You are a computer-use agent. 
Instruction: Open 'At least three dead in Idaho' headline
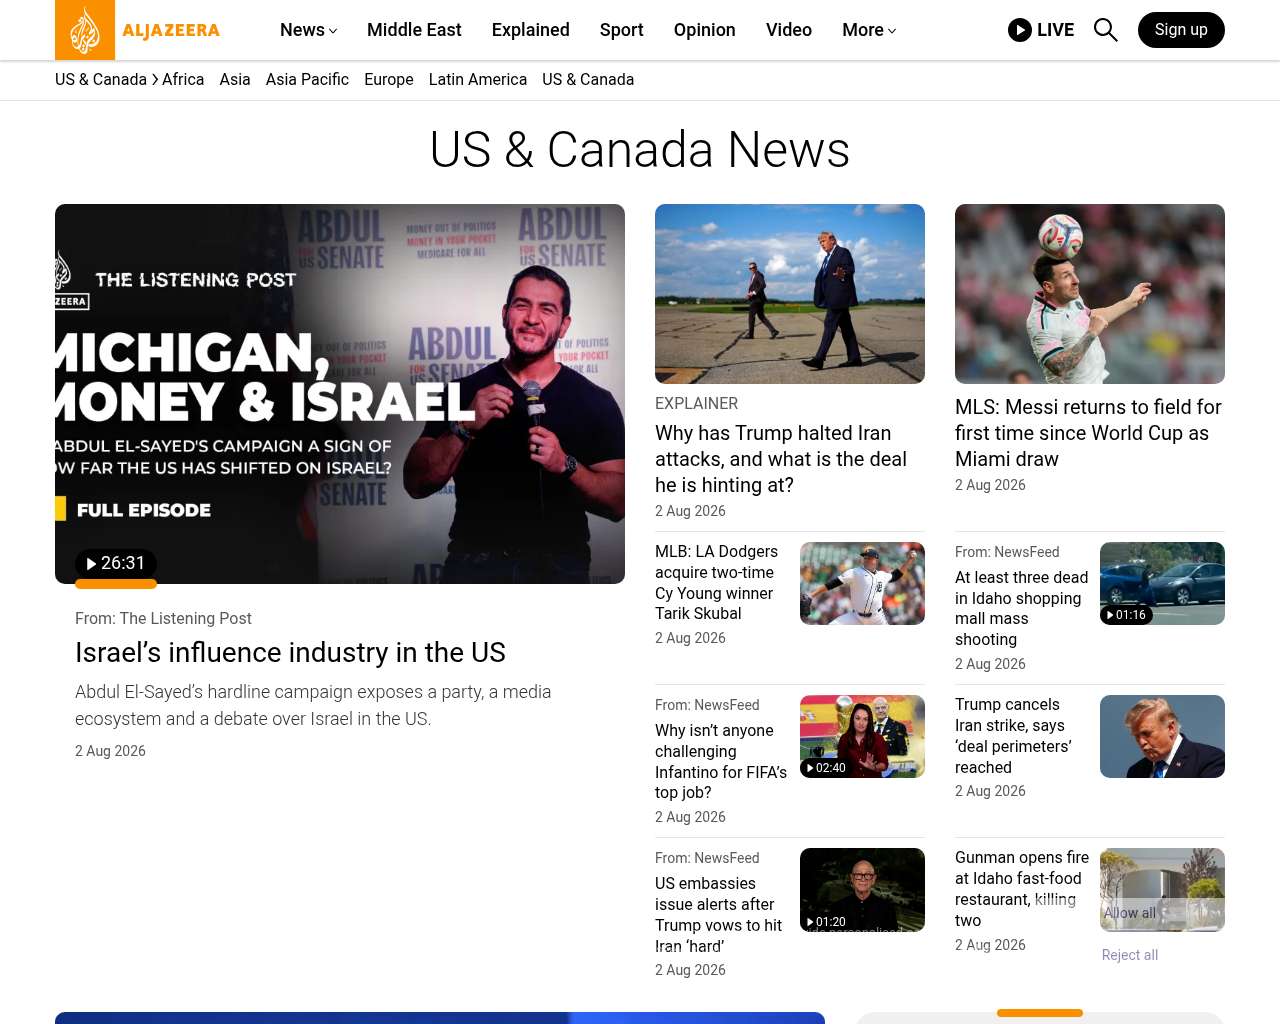[1021, 608]
